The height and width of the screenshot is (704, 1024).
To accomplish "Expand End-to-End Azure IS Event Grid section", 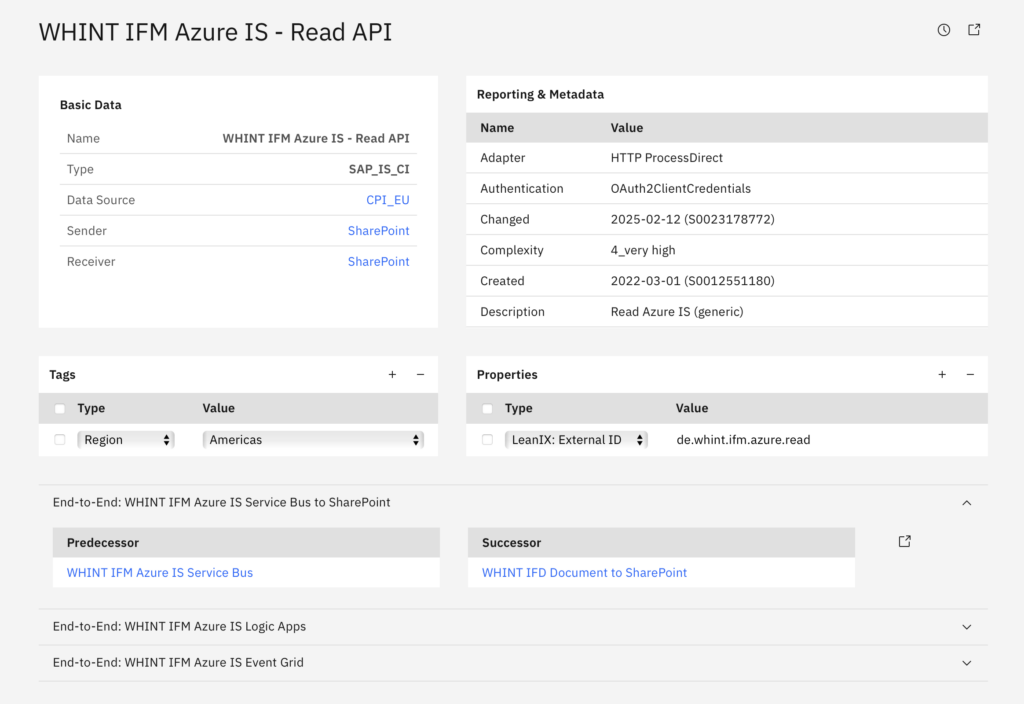I will [966, 663].
